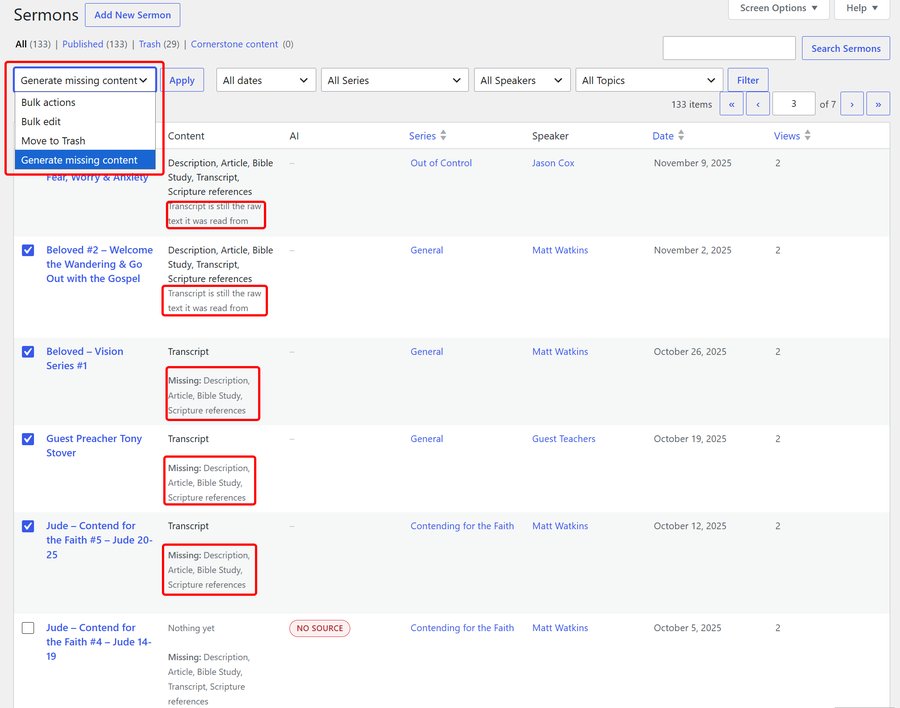Viewport: 900px width, 708px height.
Task: Click the current page number field
Action: tap(794, 104)
